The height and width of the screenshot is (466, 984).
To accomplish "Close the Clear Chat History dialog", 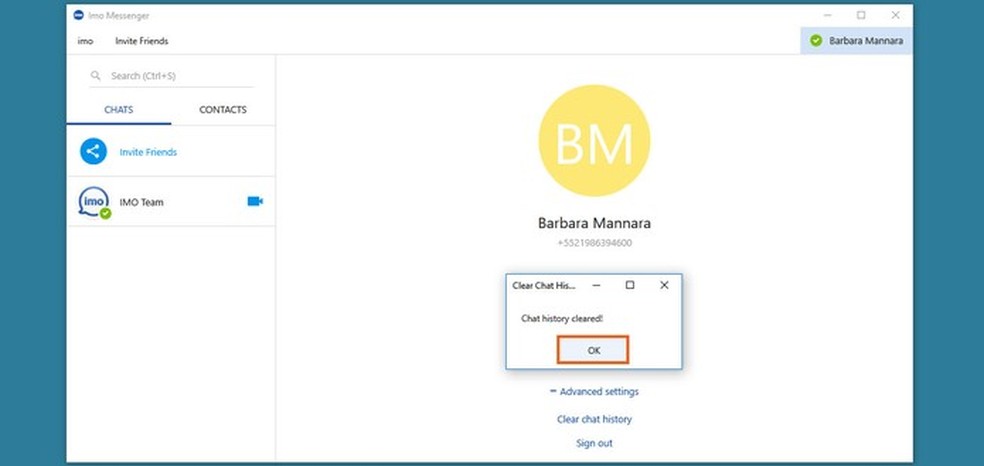I will point(664,285).
